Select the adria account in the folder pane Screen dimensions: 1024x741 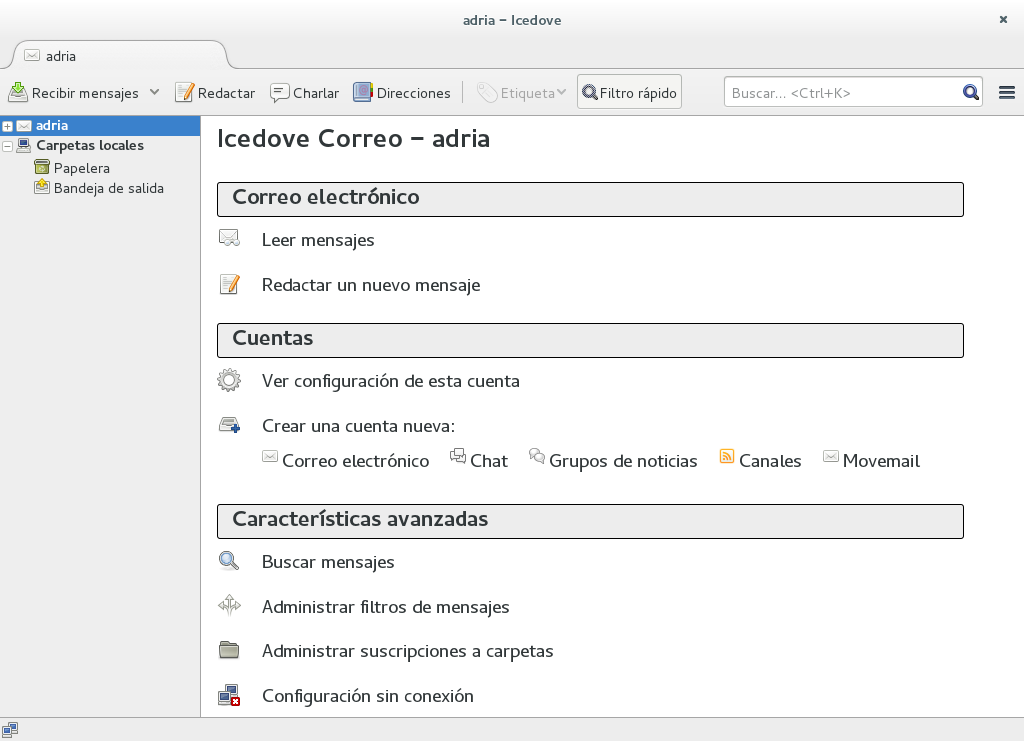tap(100, 125)
